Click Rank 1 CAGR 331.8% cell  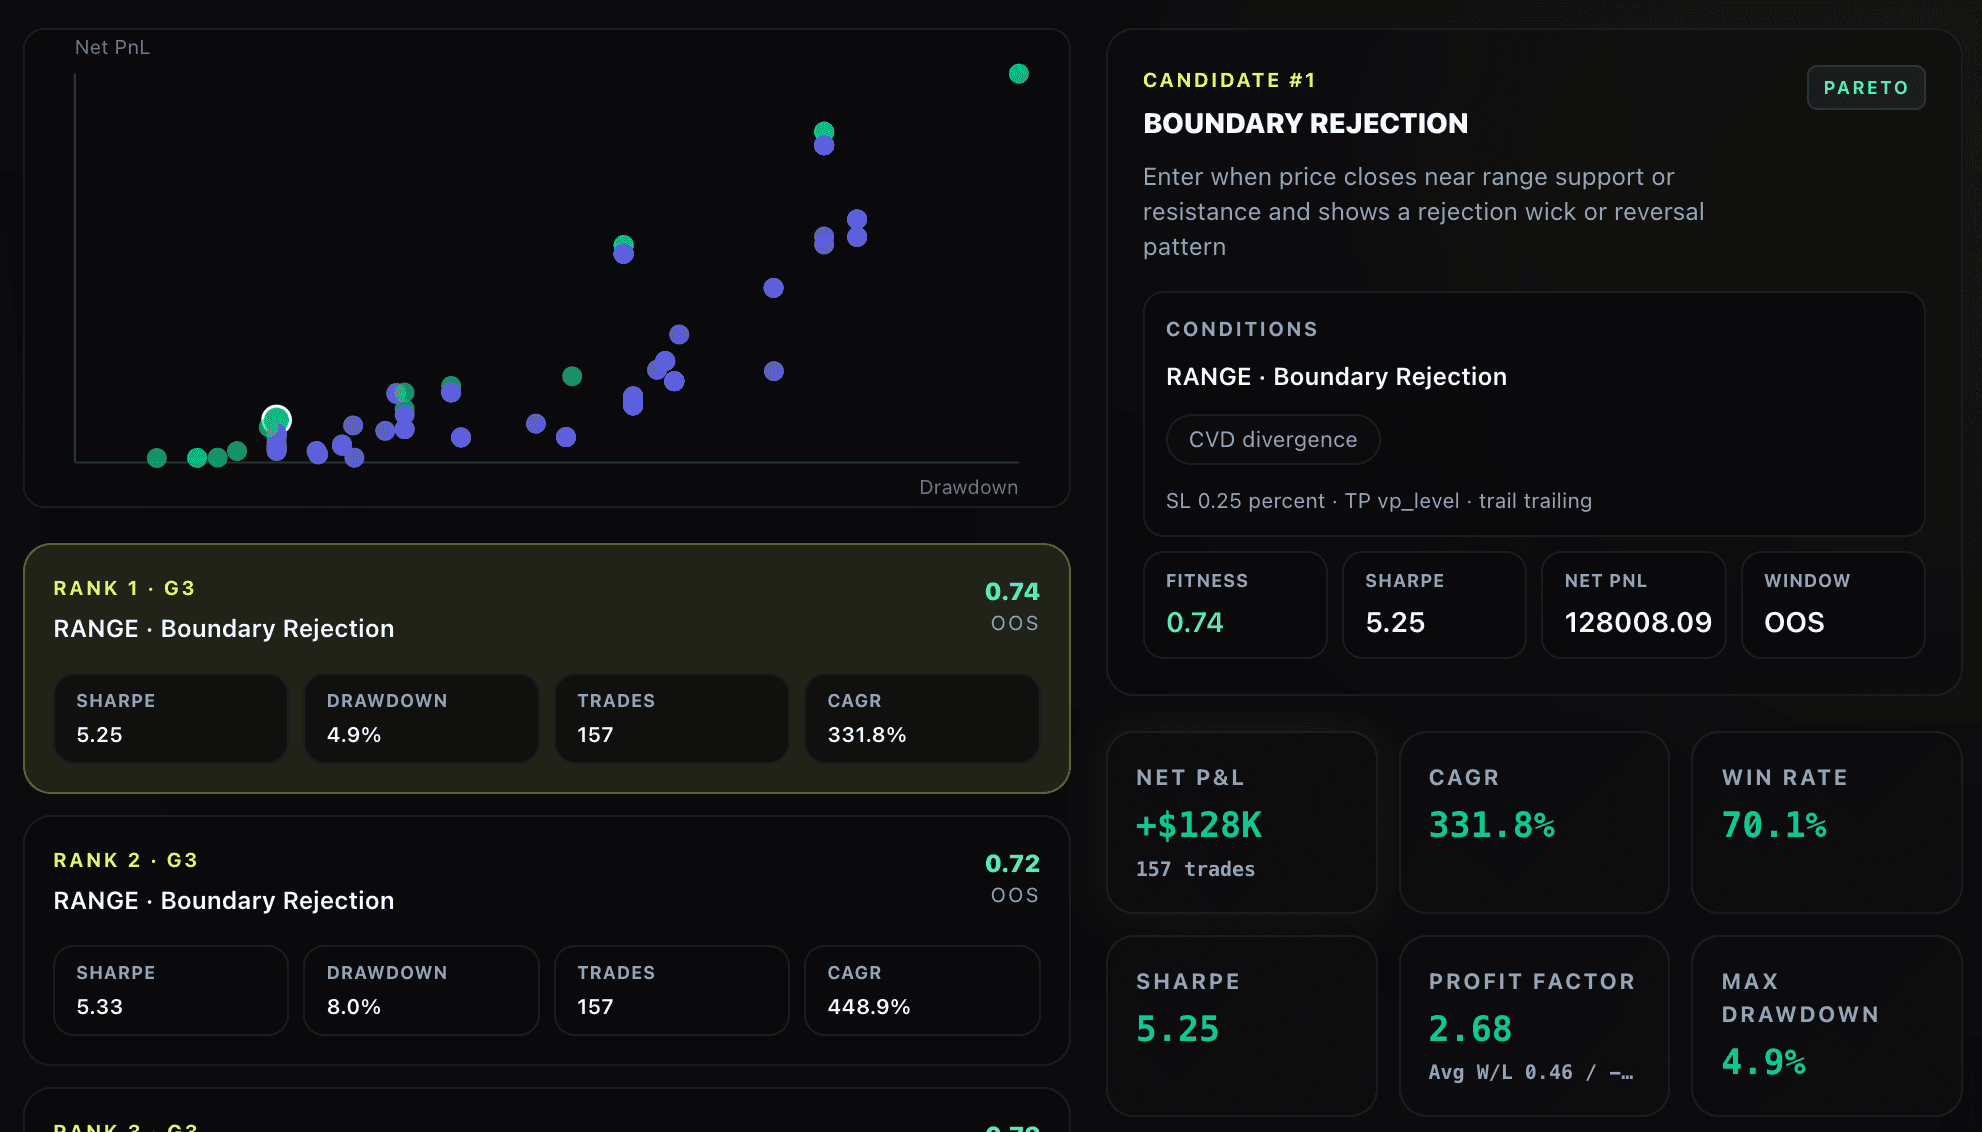pos(922,718)
